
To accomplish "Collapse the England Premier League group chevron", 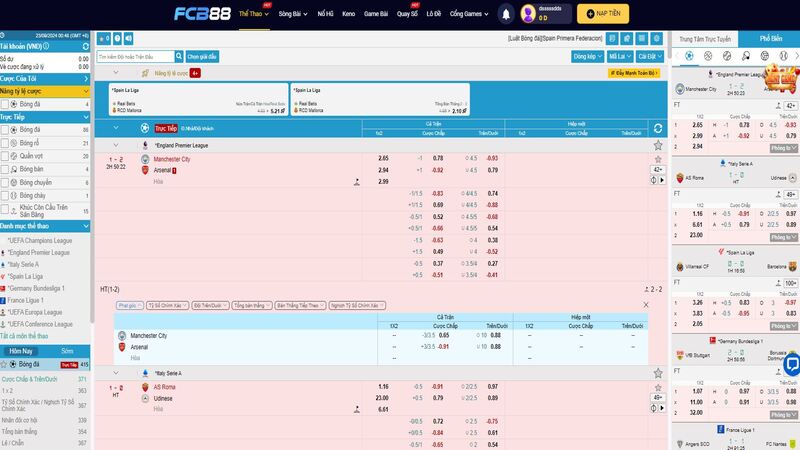I will pos(116,145).
